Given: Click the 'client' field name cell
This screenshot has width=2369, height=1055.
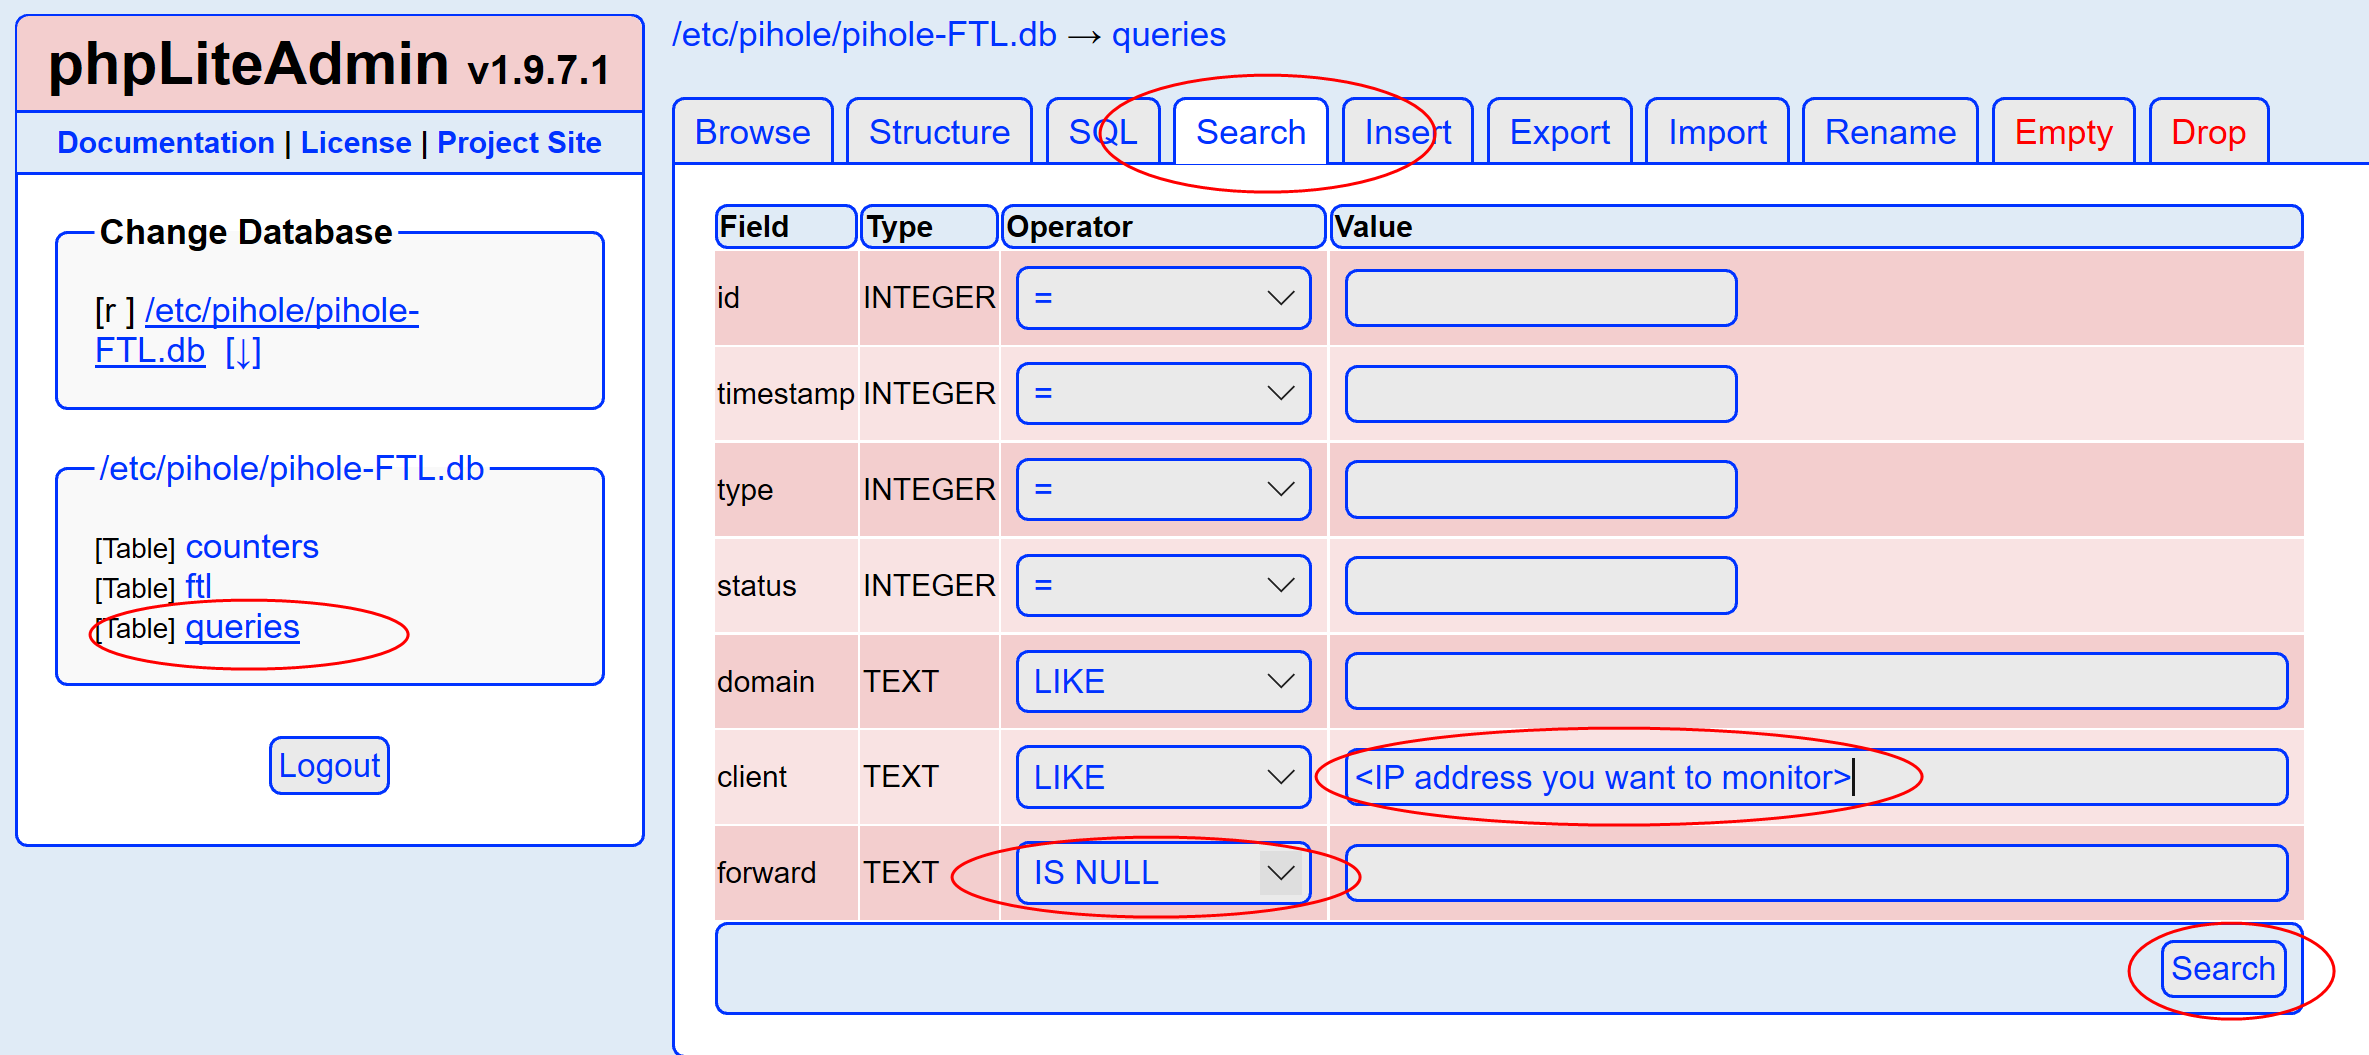Looking at the screenshot, I should tap(786, 777).
